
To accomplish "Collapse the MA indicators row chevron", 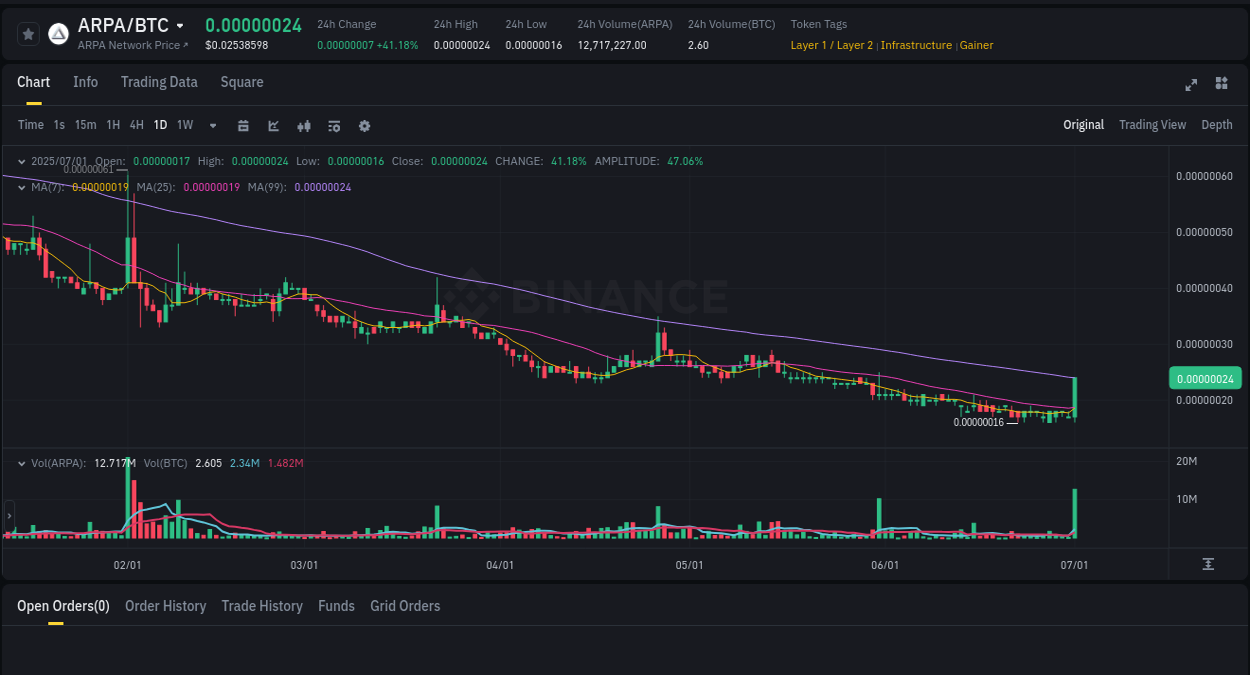I will pyautogui.click(x=21, y=187).
